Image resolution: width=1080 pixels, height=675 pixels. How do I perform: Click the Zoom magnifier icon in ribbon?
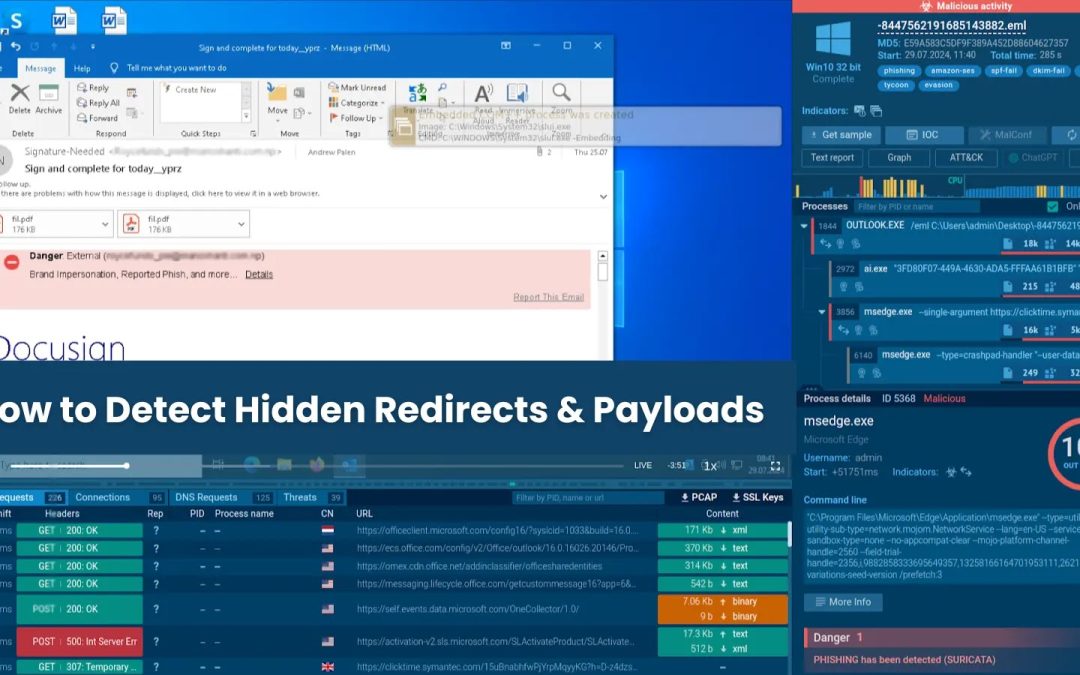pyautogui.click(x=561, y=92)
